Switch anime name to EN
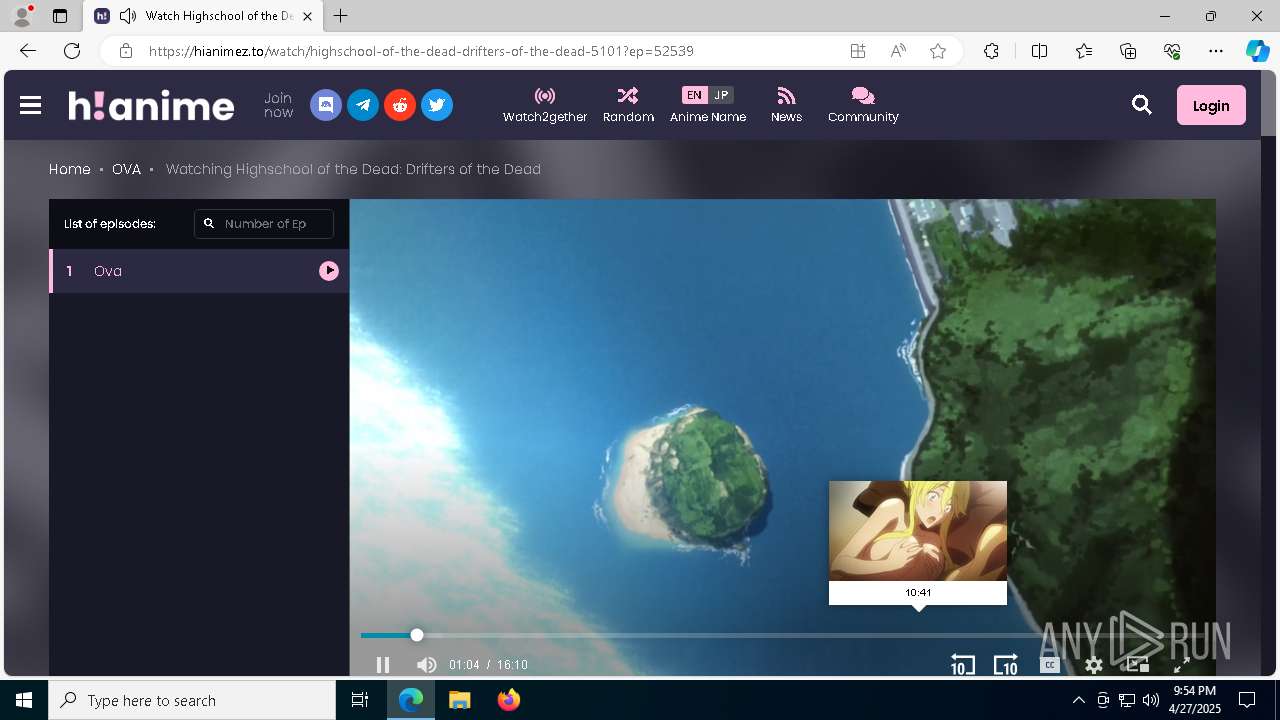Image resolution: width=1280 pixels, height=720 pixels. tap(694, 95)
